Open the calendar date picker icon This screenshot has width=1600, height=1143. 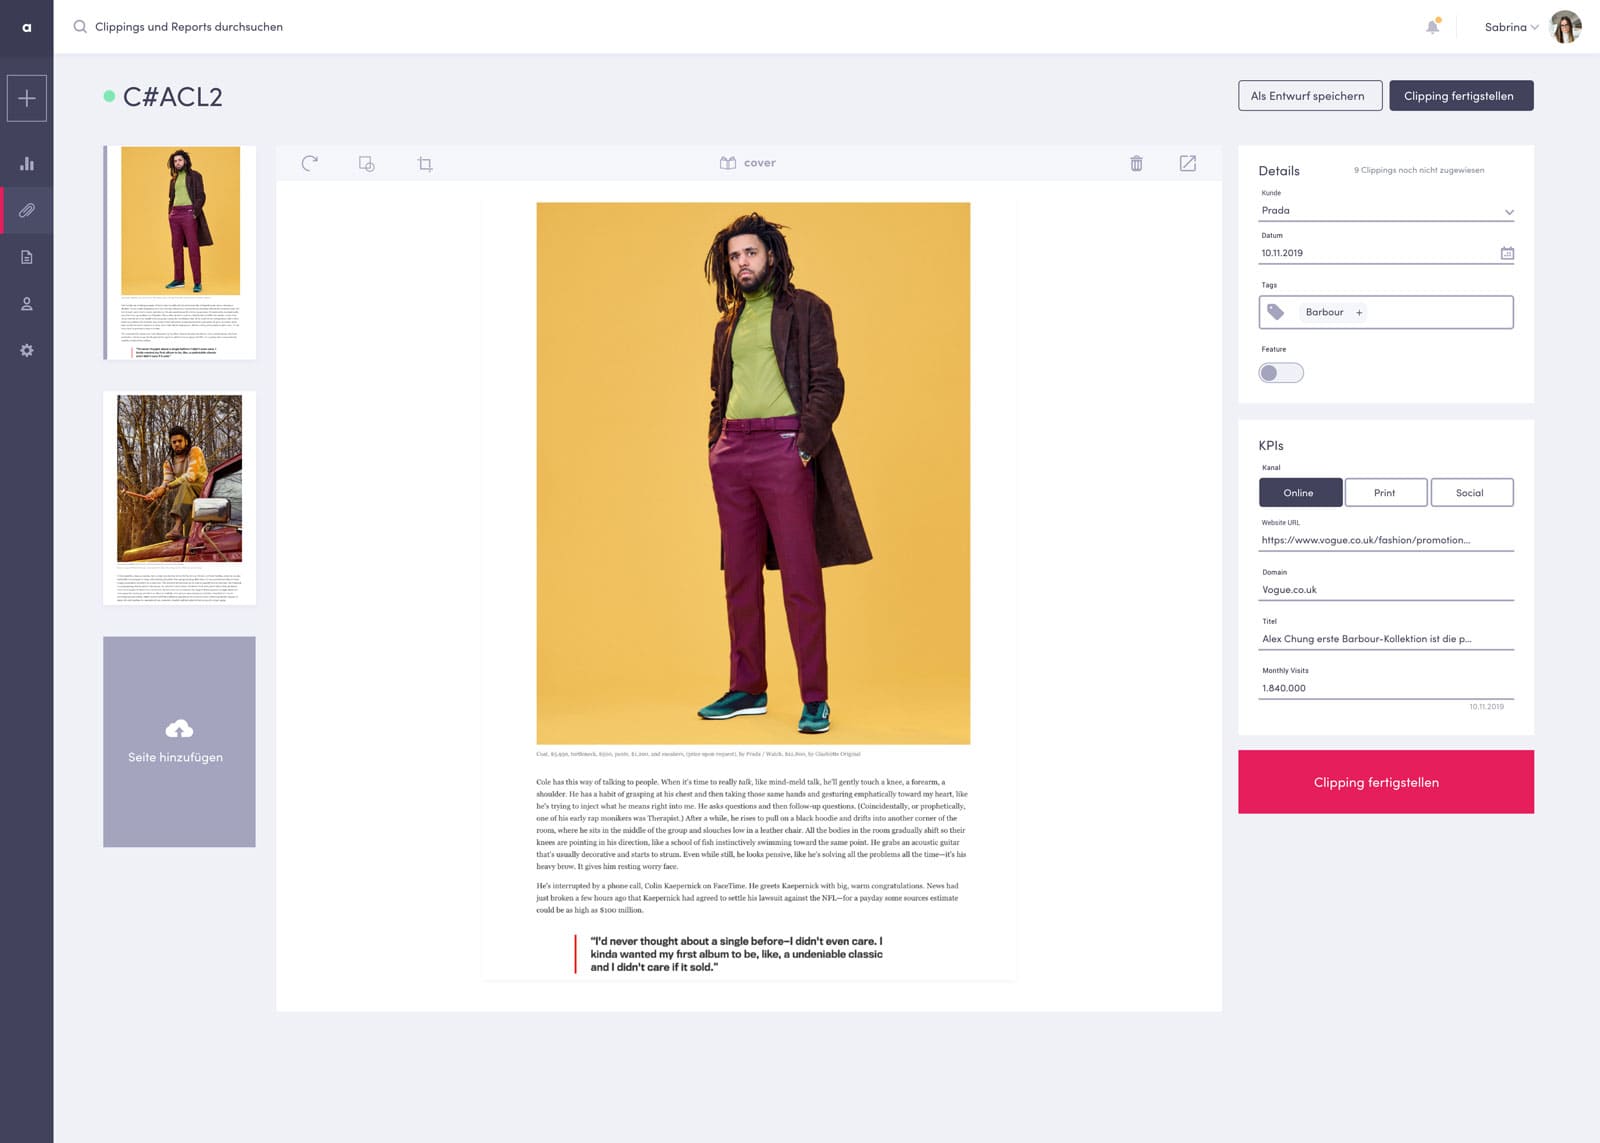[1507, 253]
